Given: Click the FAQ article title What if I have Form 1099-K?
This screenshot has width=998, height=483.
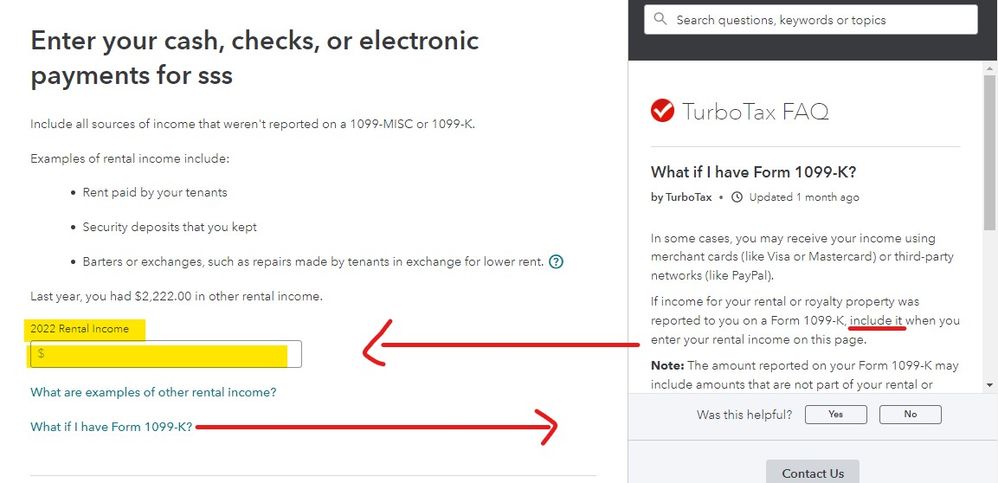Looking at the screenshot, I should 754,172.
